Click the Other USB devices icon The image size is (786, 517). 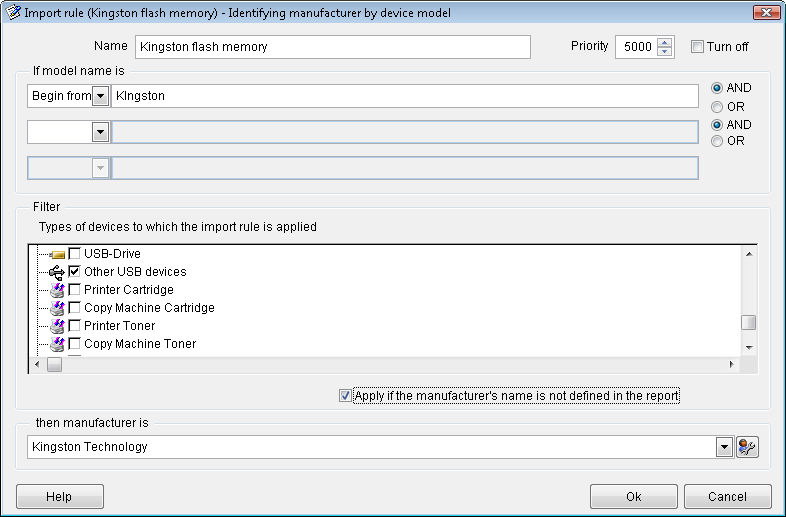[57, 272]
